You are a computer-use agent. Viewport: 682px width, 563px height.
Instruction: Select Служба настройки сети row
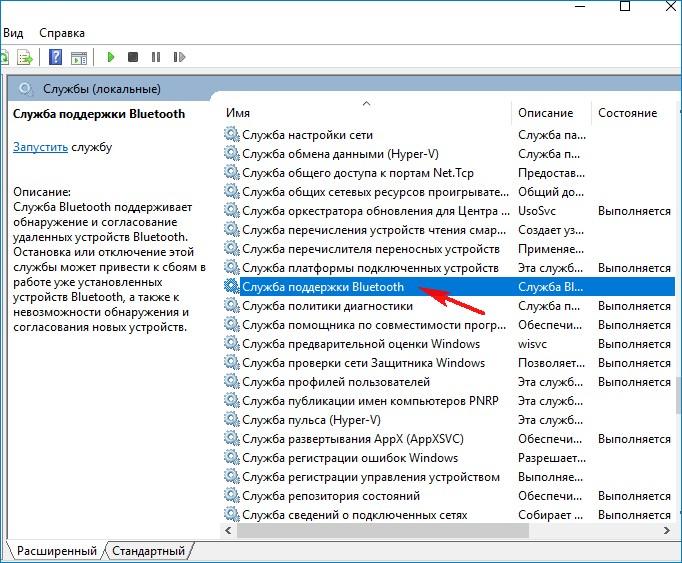click(449, 135)
